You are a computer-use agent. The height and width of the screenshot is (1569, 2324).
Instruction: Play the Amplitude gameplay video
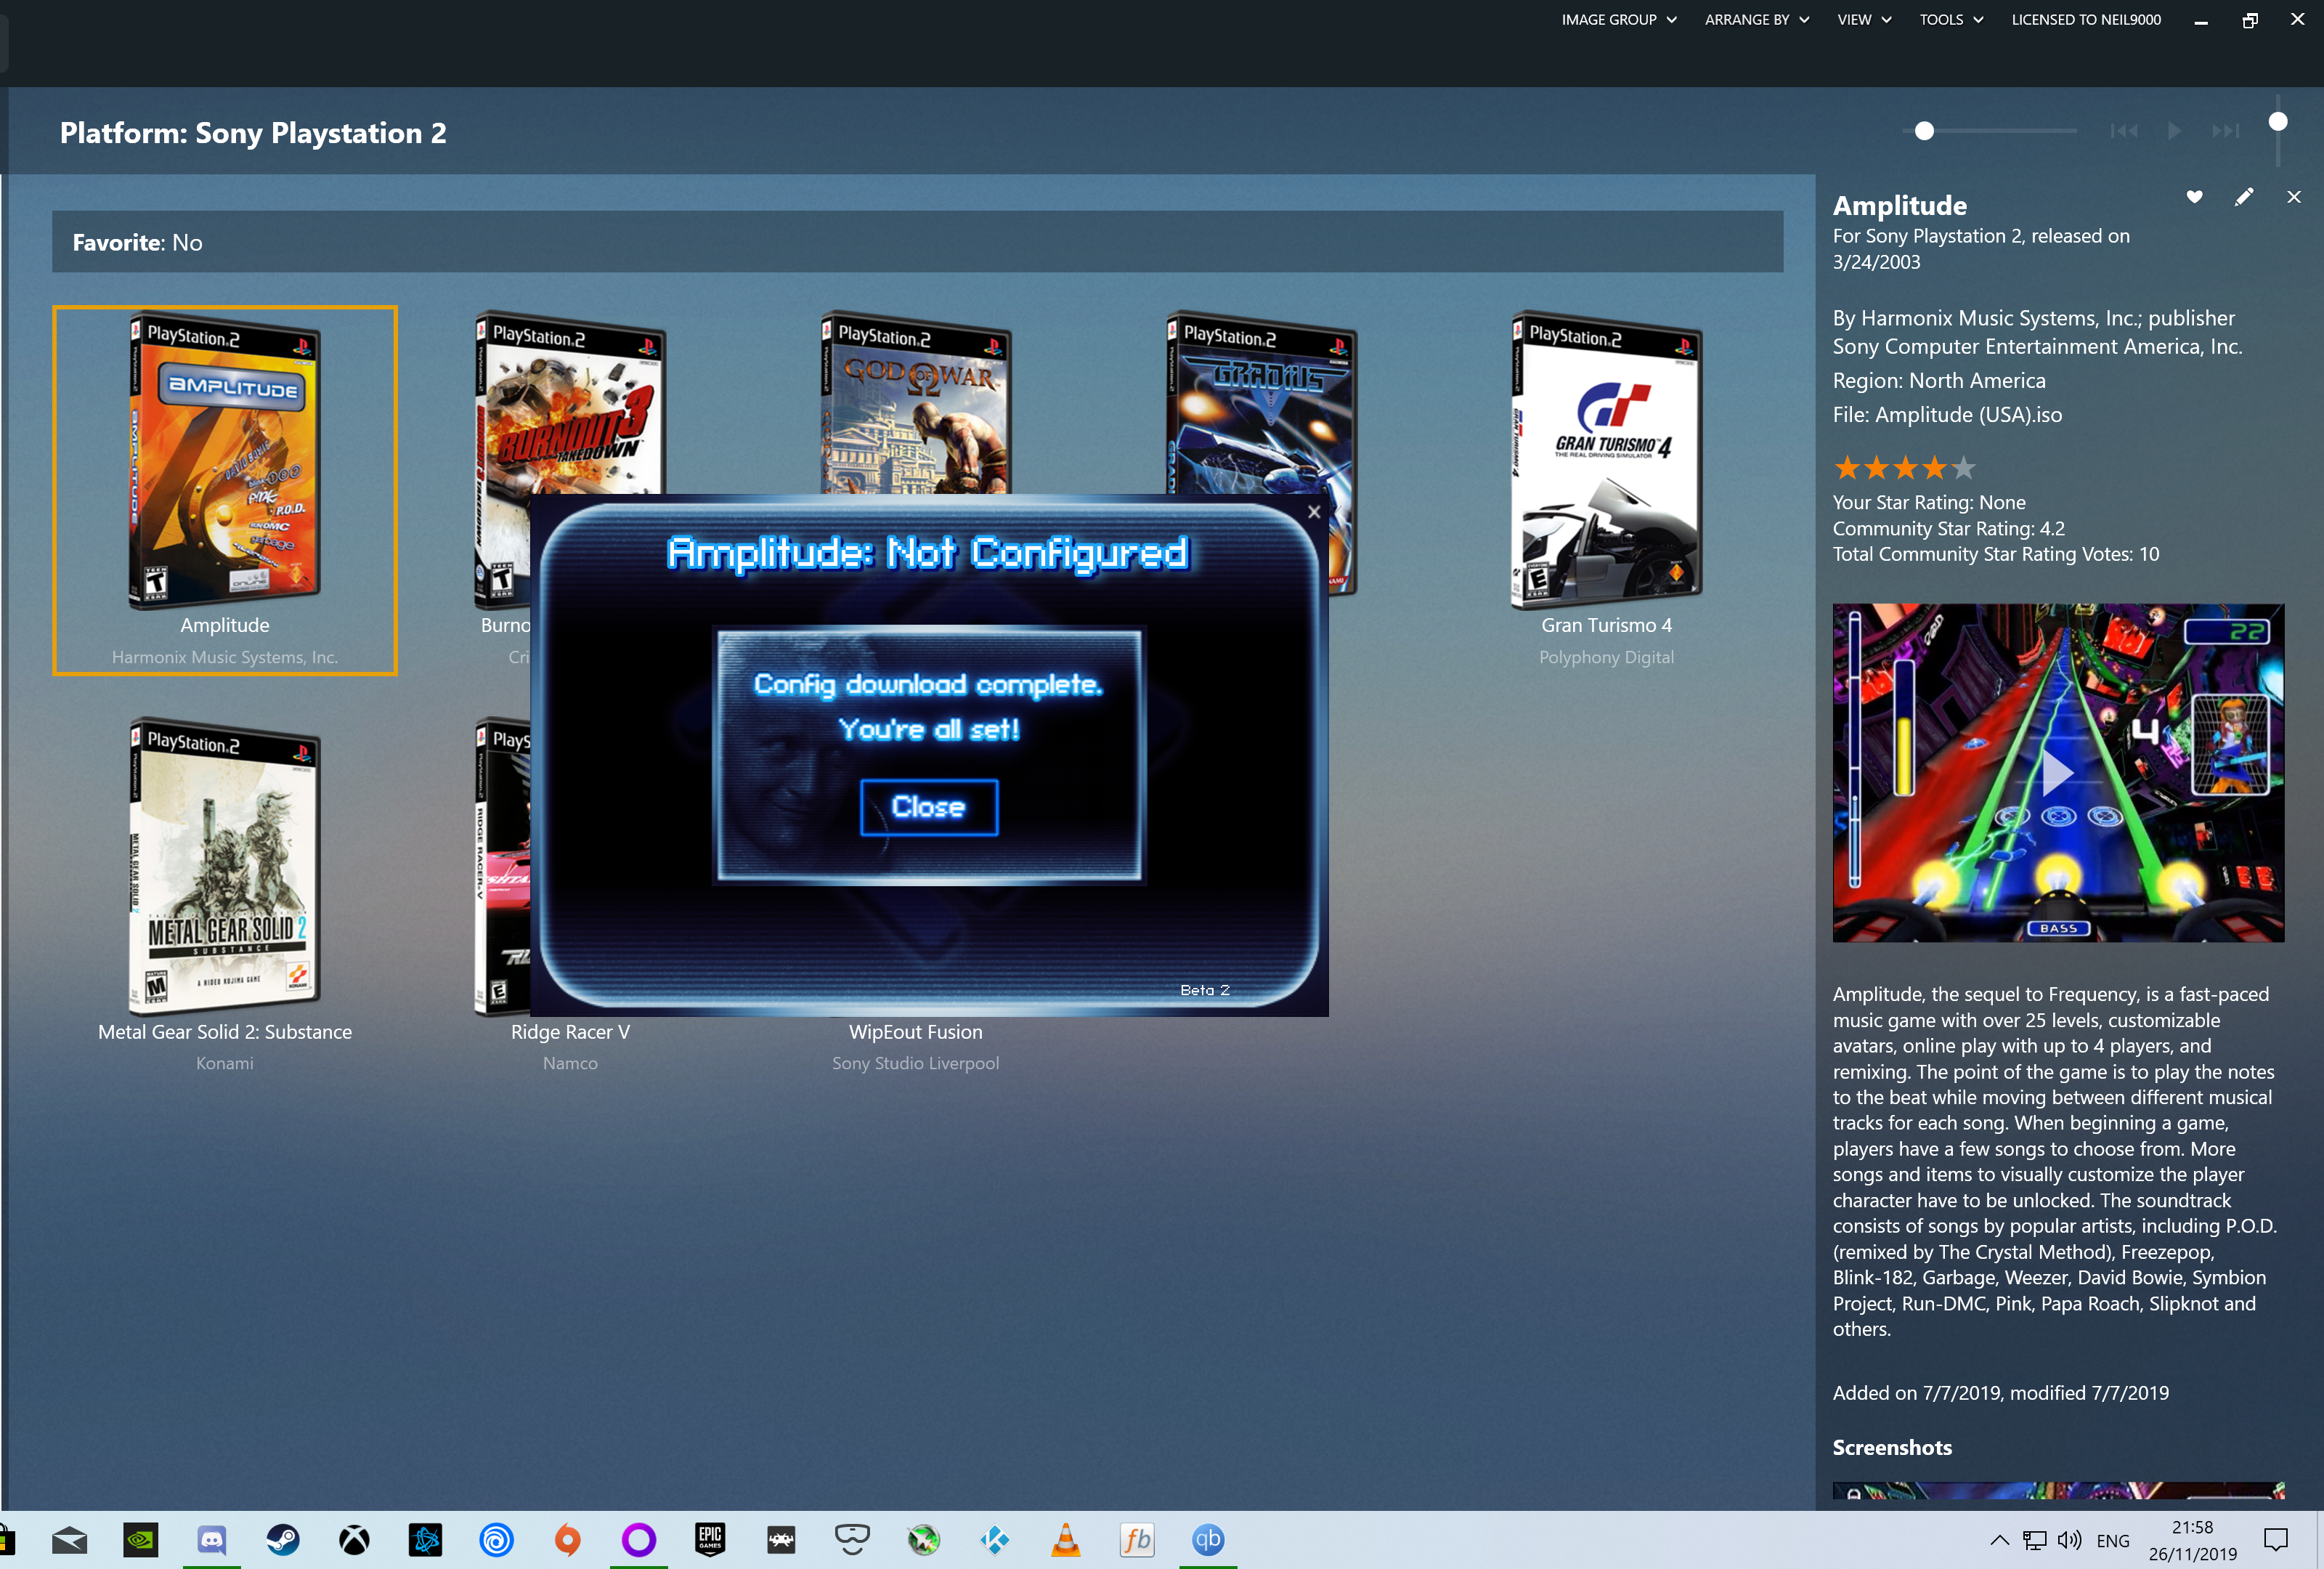[2058, 773]
